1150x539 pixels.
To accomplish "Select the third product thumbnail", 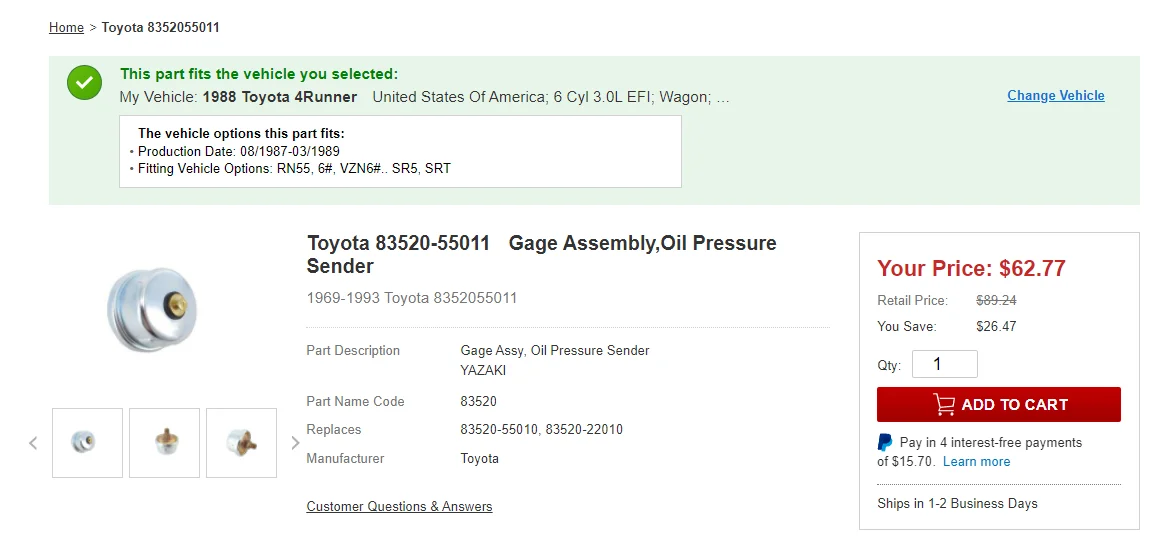I will [x=241, y=443].
